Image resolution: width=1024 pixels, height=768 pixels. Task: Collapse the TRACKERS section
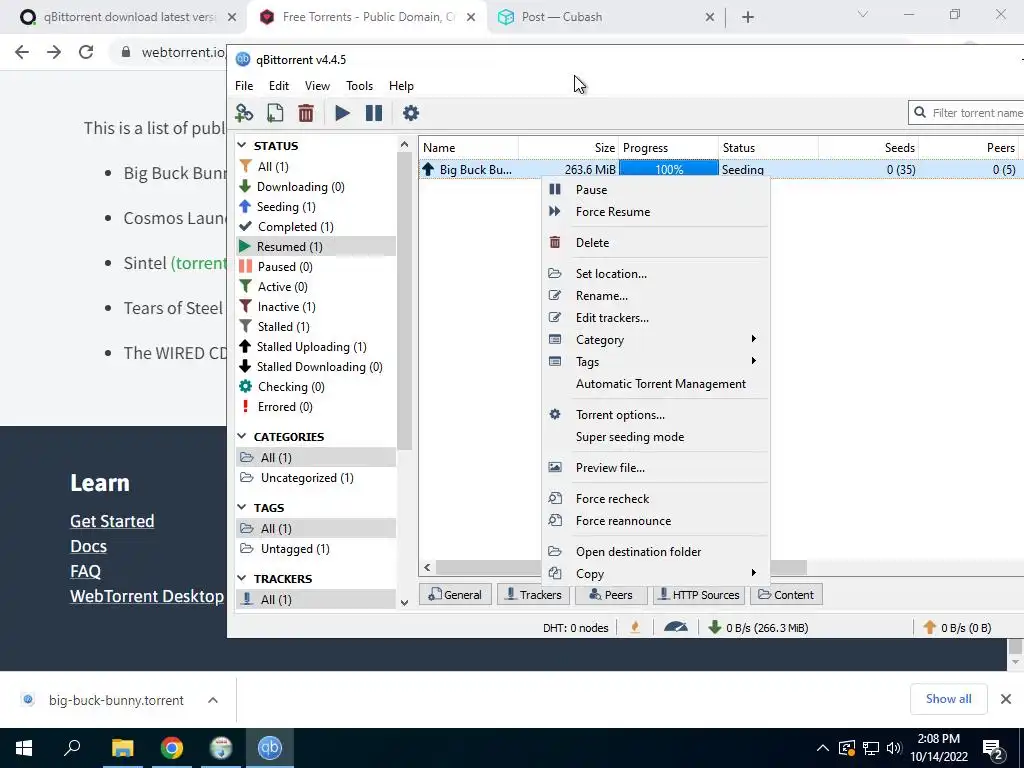(x=242, y=578)
